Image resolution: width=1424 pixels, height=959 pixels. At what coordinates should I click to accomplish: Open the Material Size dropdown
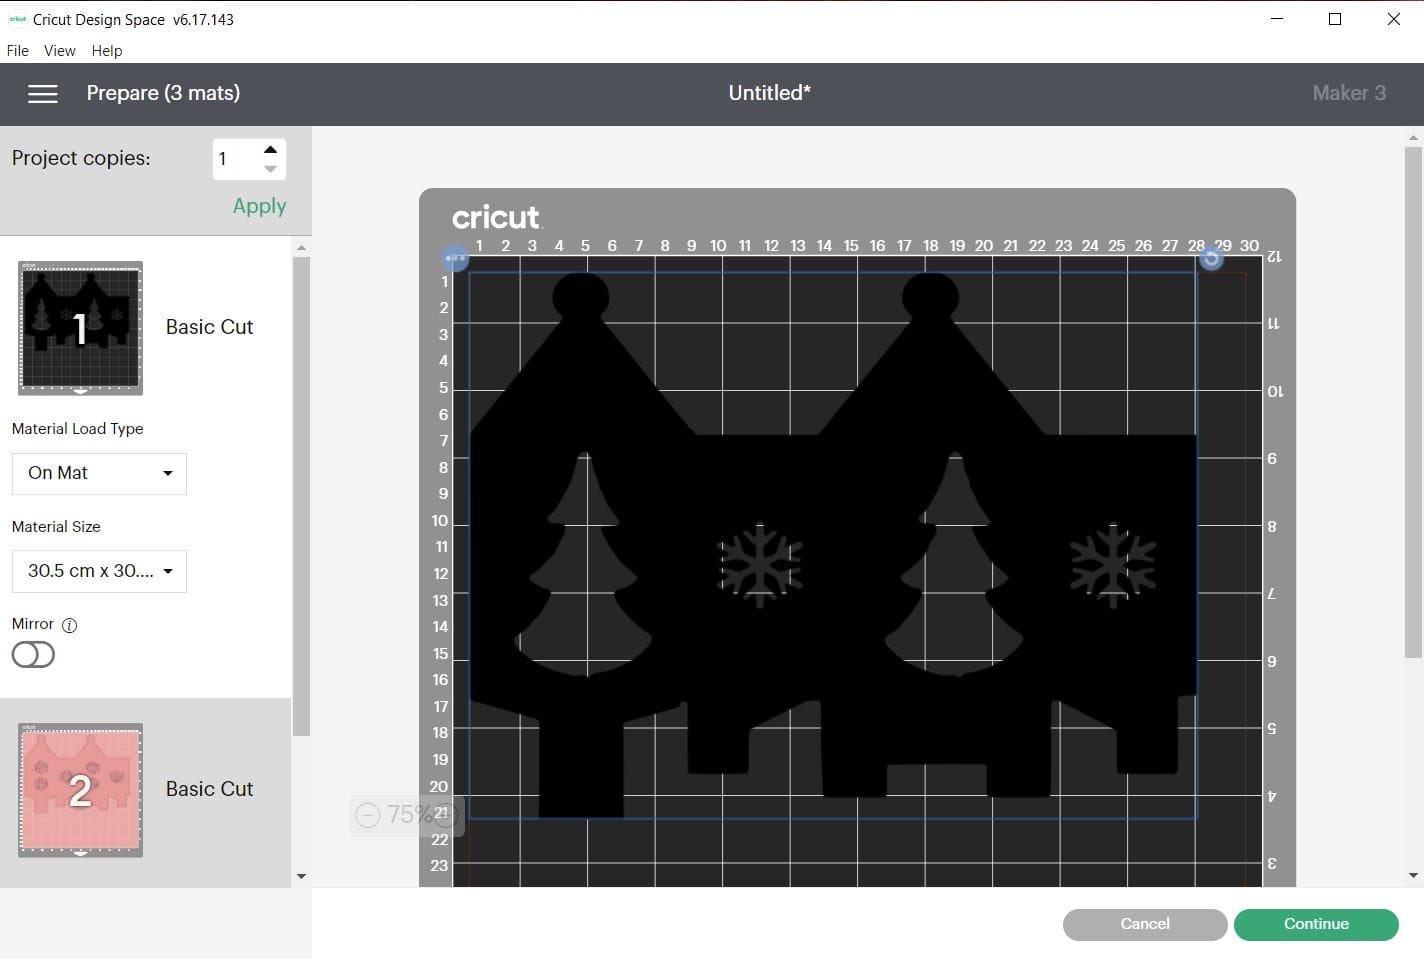99,571
